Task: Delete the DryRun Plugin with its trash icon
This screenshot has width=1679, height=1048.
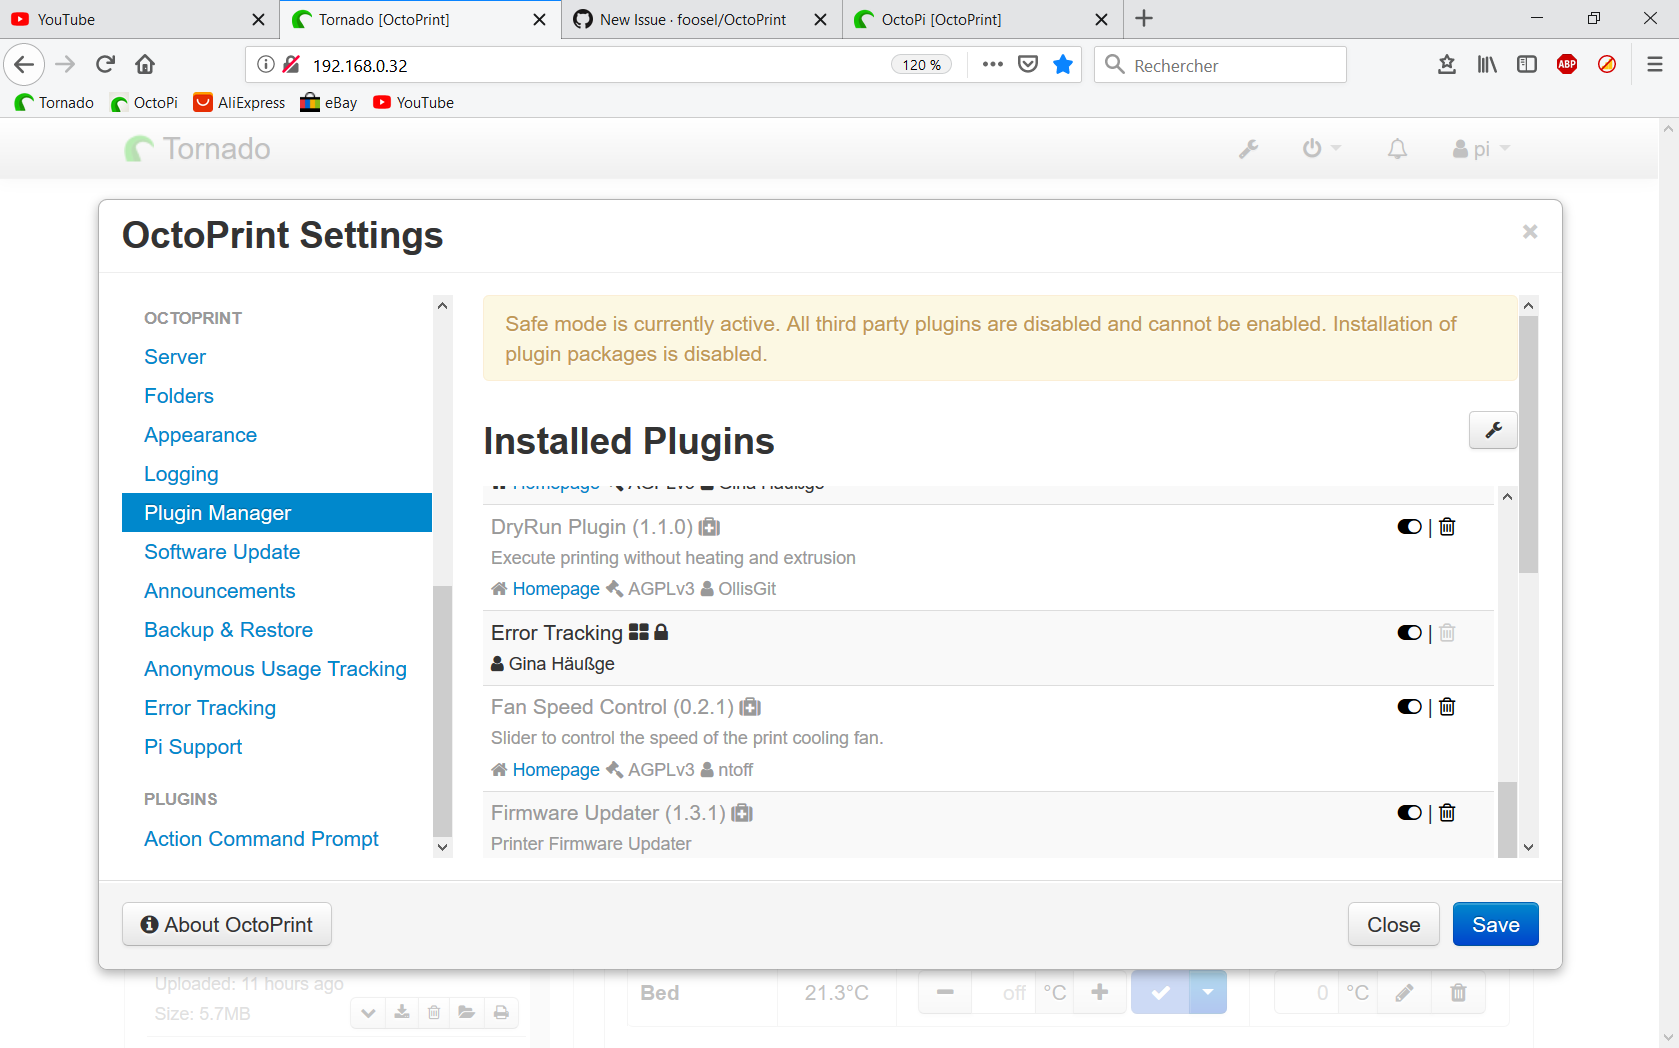Action: 1446,526
